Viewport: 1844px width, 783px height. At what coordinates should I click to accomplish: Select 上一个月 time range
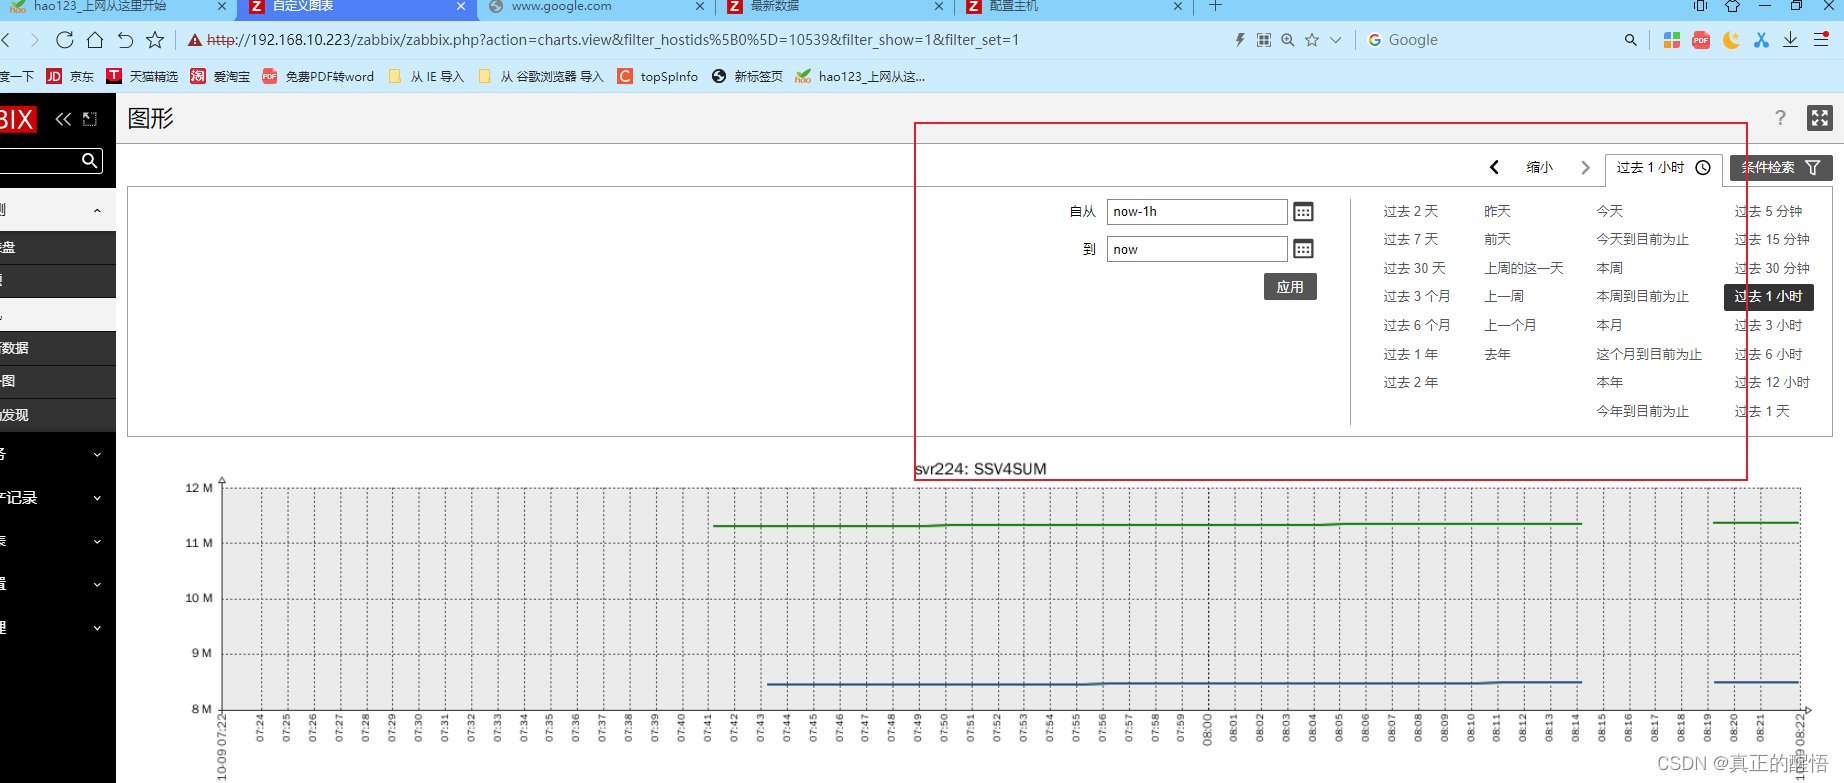tap(1511, 325)
